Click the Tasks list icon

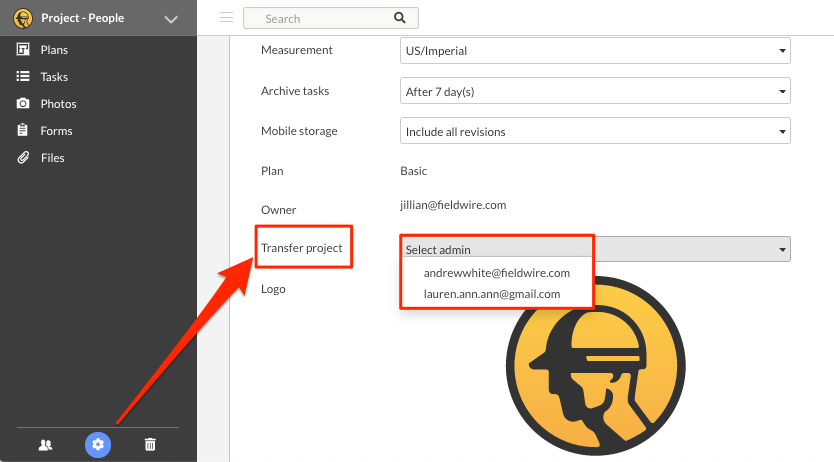(x=23, y=77)
